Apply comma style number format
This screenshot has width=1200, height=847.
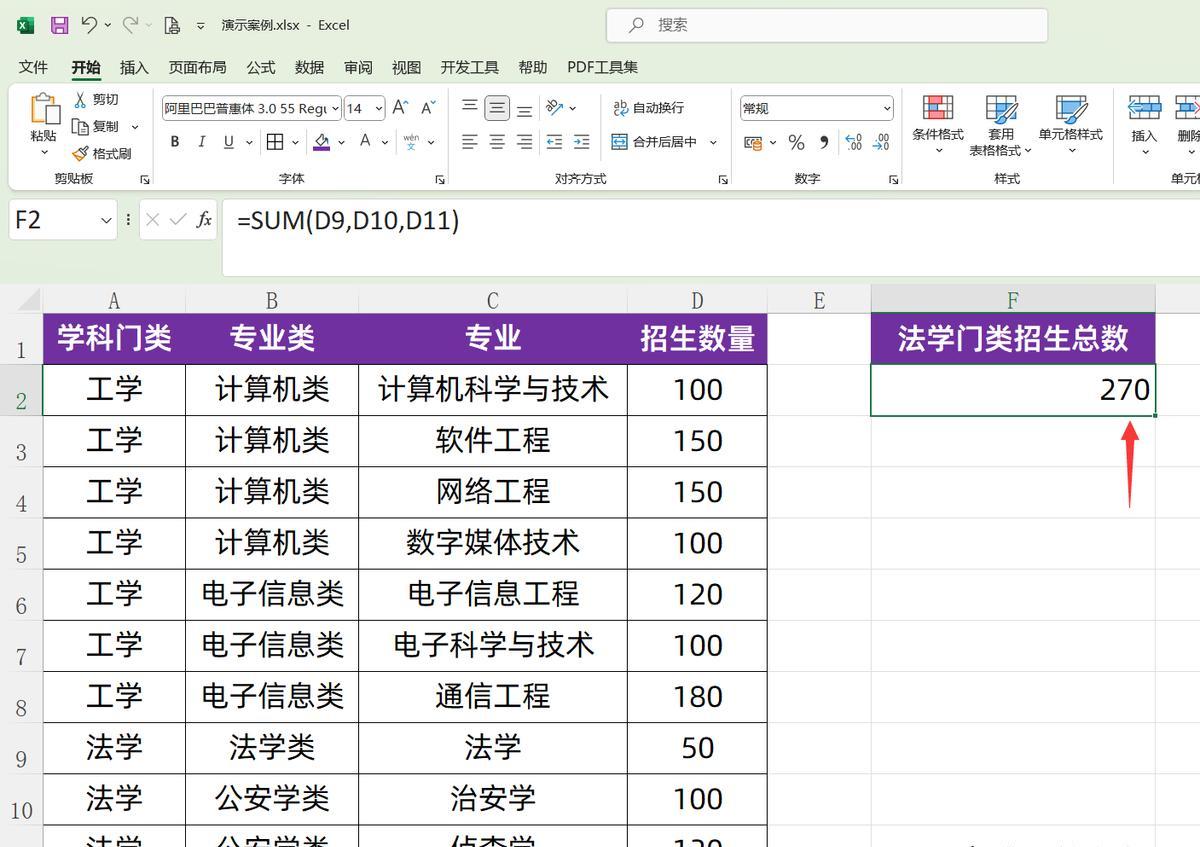(824, 143)
